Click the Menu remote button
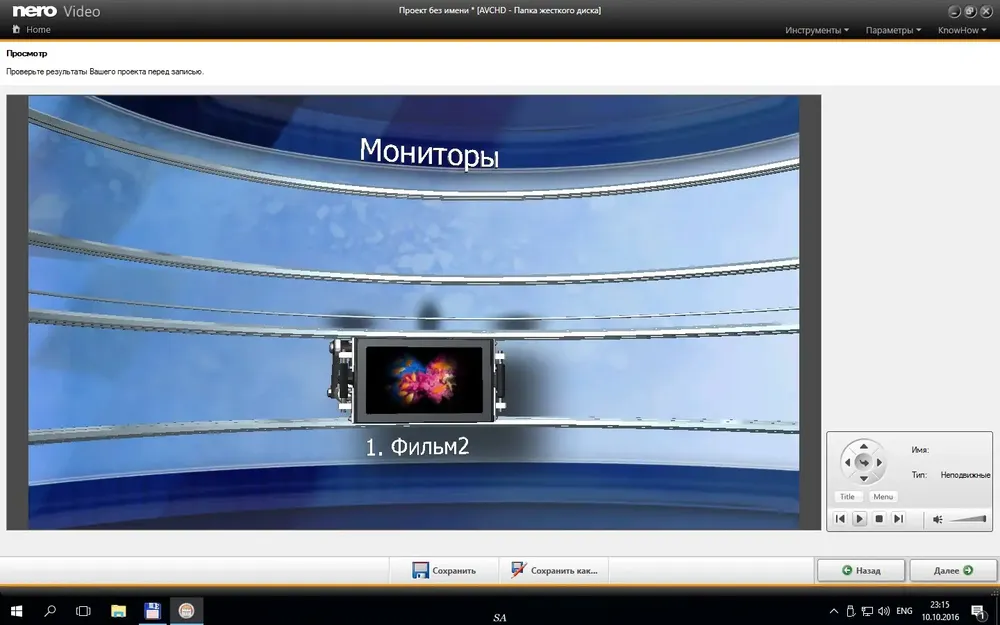 coord(883,496)
